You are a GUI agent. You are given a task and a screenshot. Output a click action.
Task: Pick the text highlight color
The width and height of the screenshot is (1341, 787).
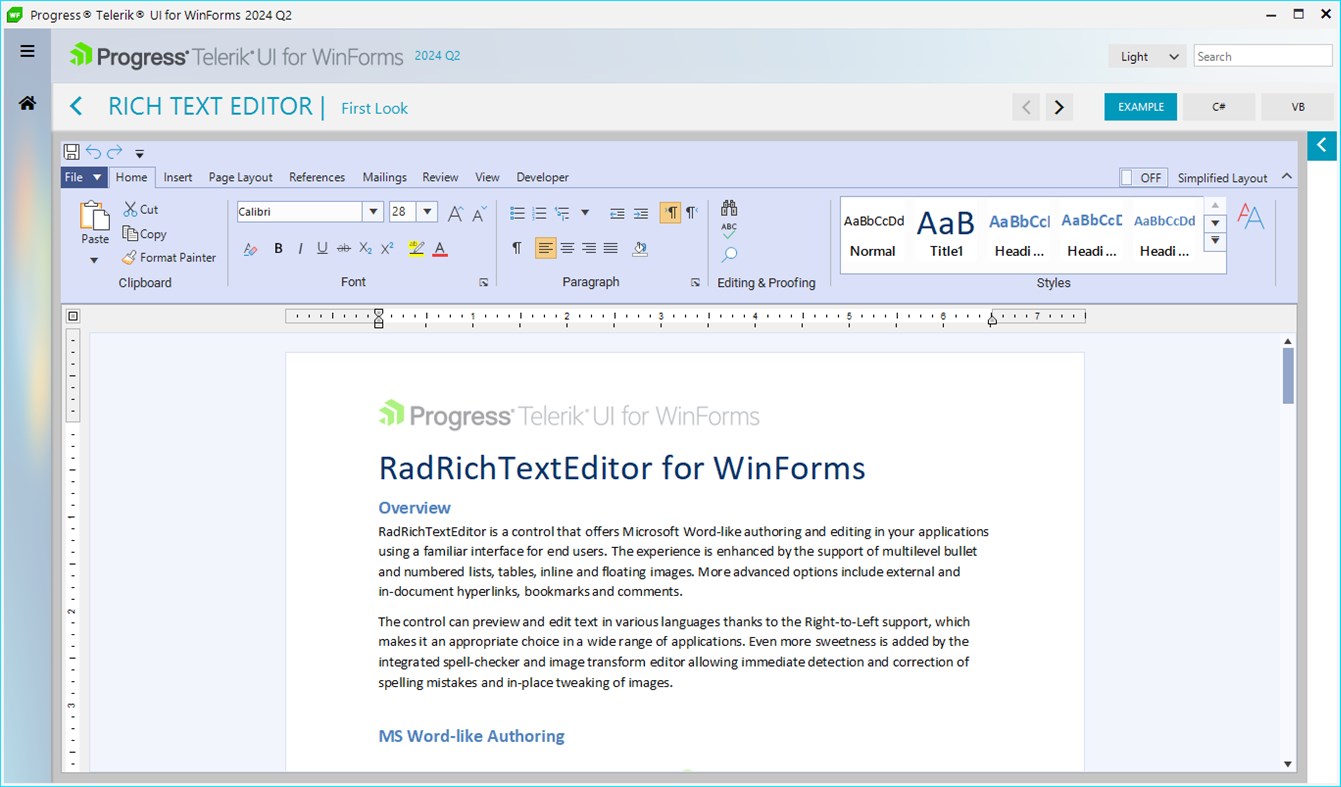point(417,248)
